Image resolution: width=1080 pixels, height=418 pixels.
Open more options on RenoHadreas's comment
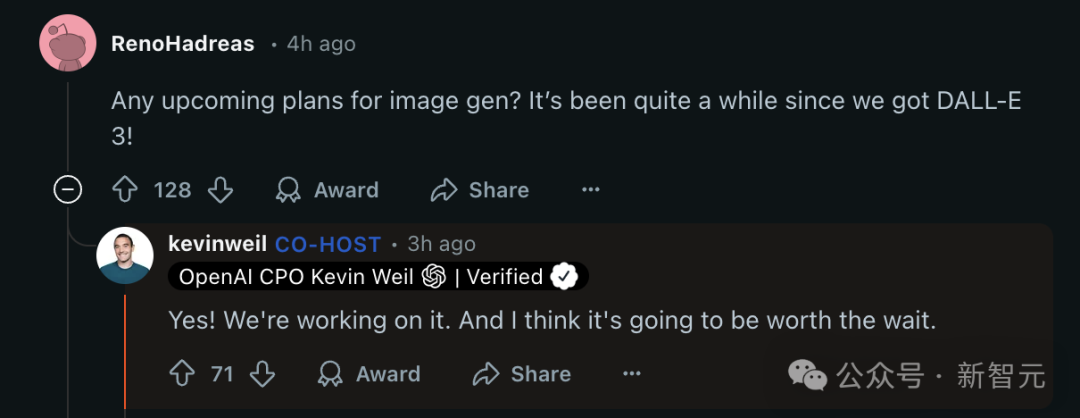(x=591, y=190)
